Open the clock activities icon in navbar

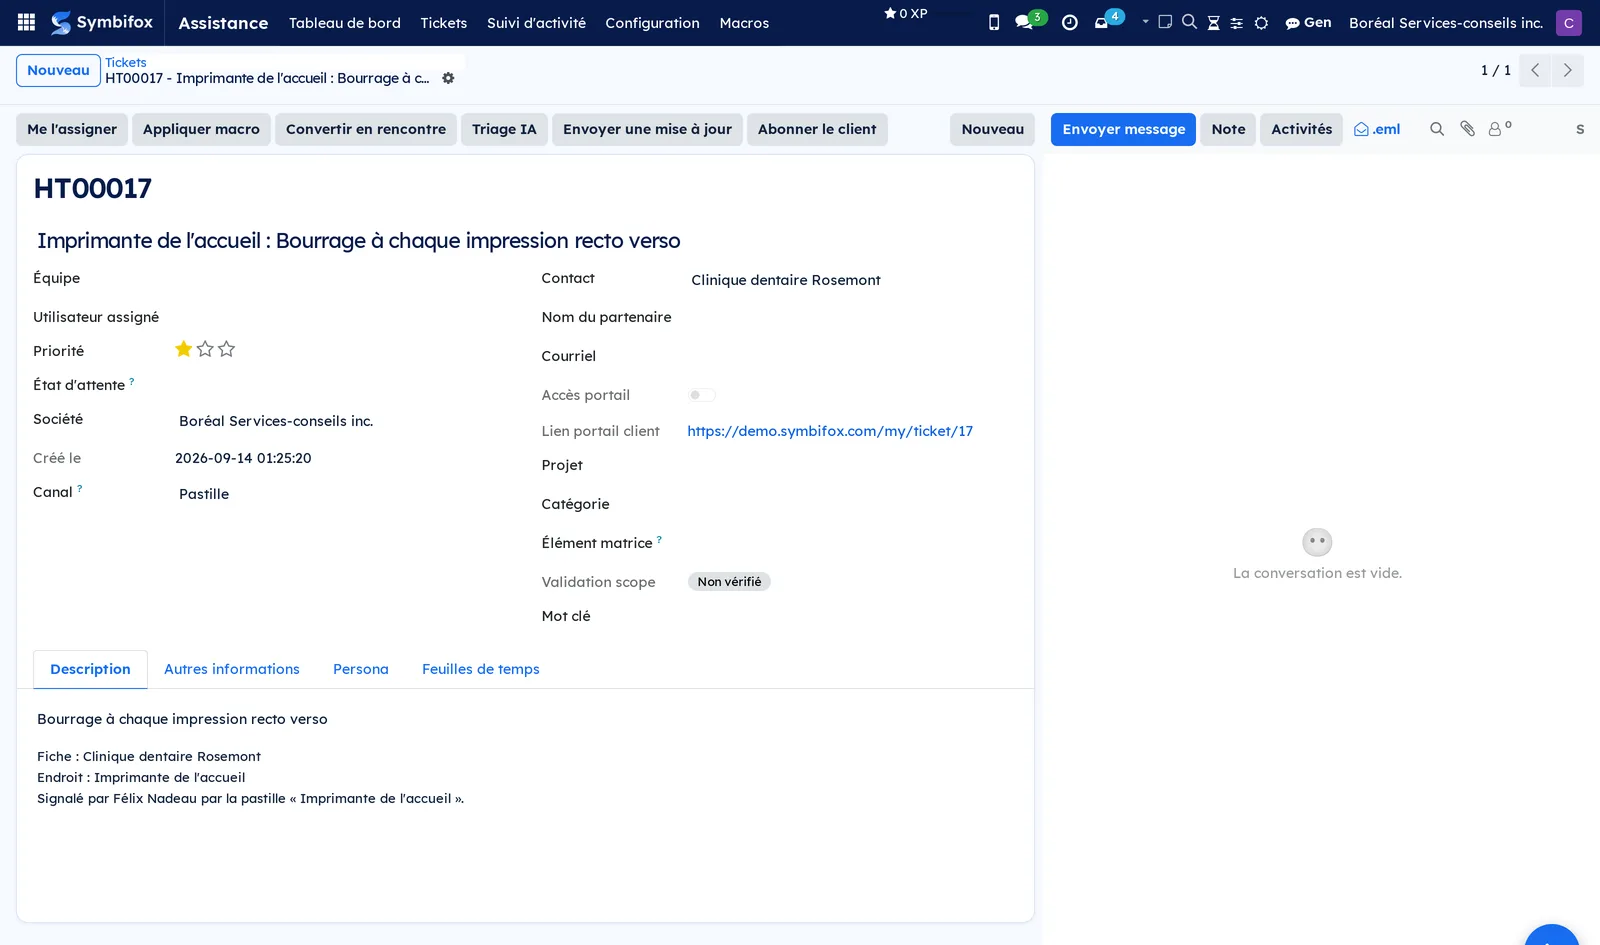pos(1070,22)
